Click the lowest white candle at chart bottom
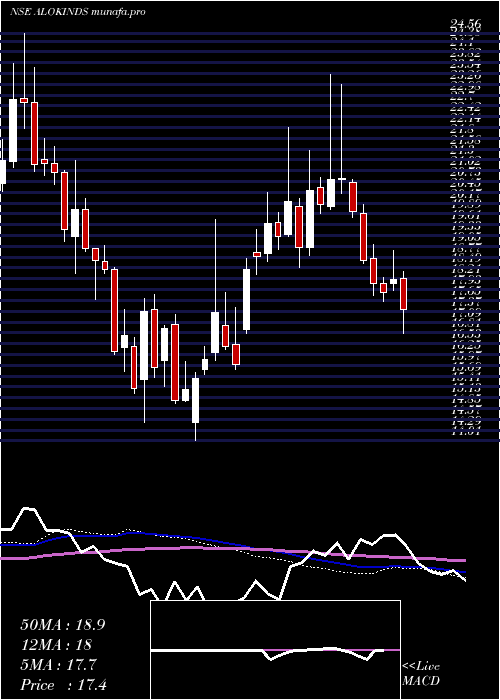 coord(196,400)
